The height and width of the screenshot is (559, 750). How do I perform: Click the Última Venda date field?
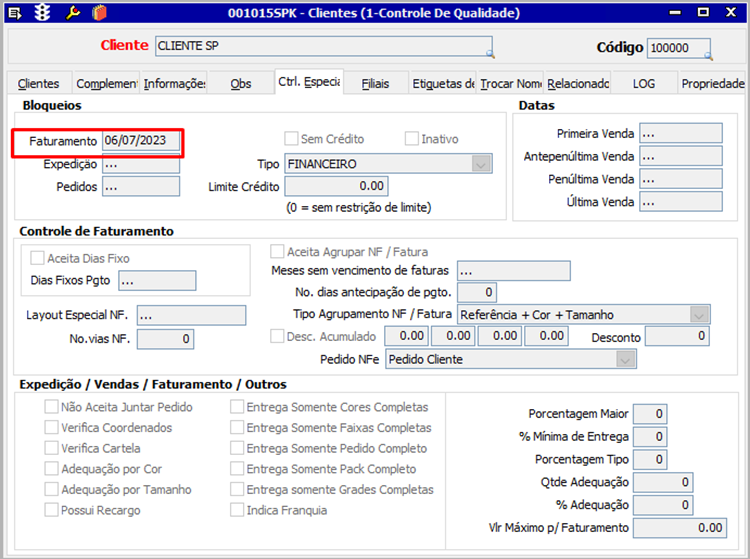point(681,202)
